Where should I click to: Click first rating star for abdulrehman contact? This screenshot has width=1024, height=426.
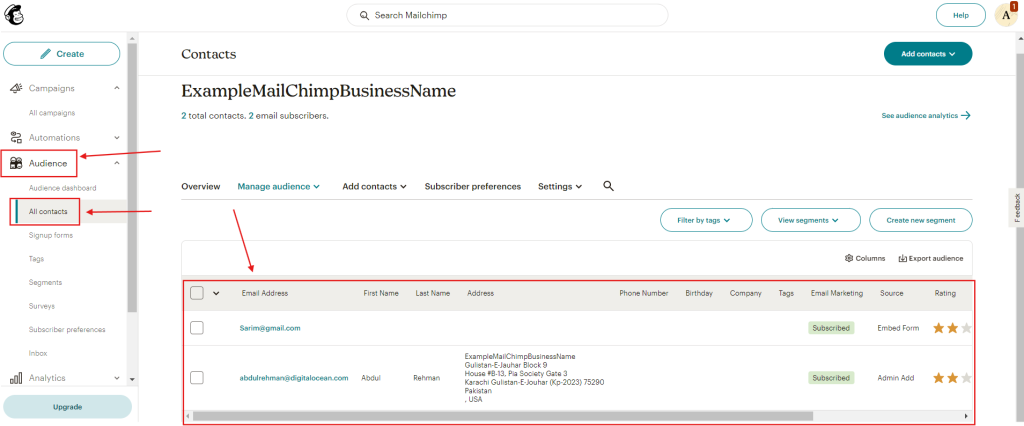click(x=938, y=378)
